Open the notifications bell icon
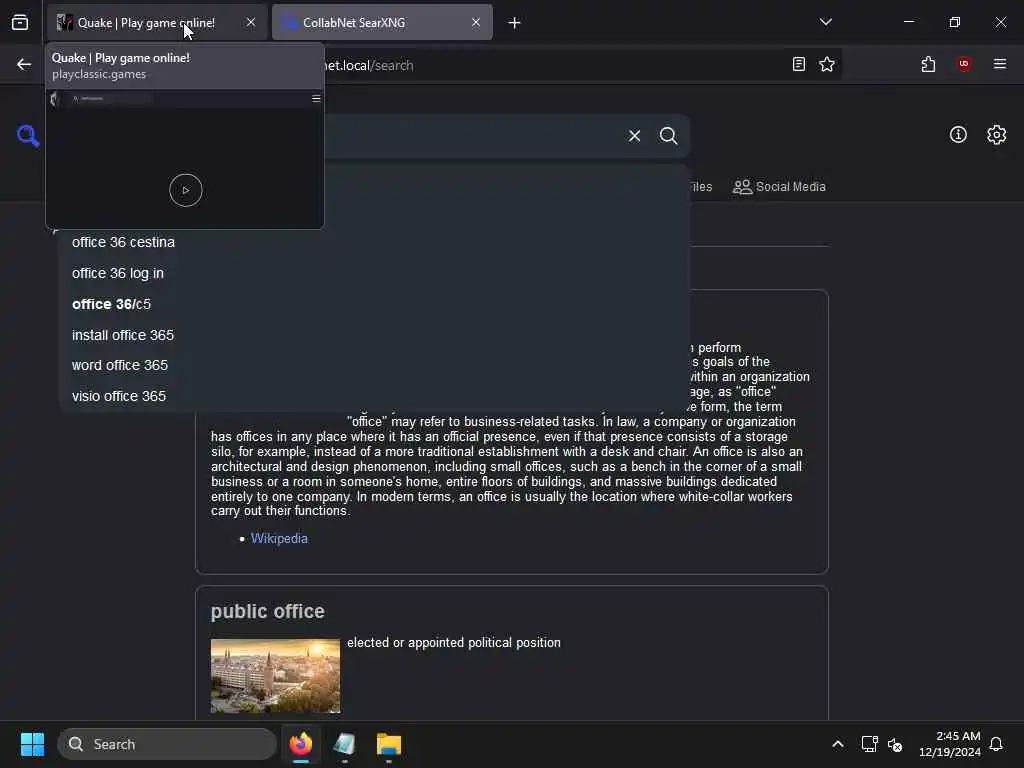 pos(996,744)
